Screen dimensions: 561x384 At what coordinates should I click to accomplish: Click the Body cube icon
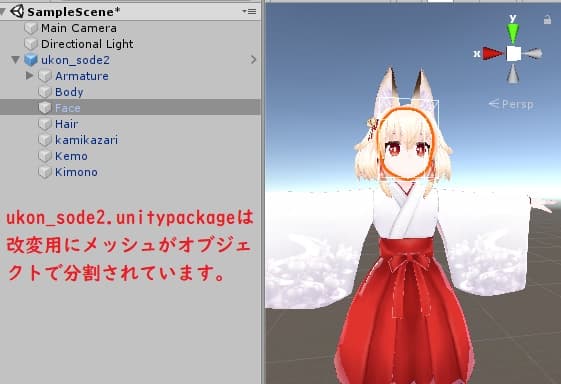pyautogui.click(x=45, y=92)
